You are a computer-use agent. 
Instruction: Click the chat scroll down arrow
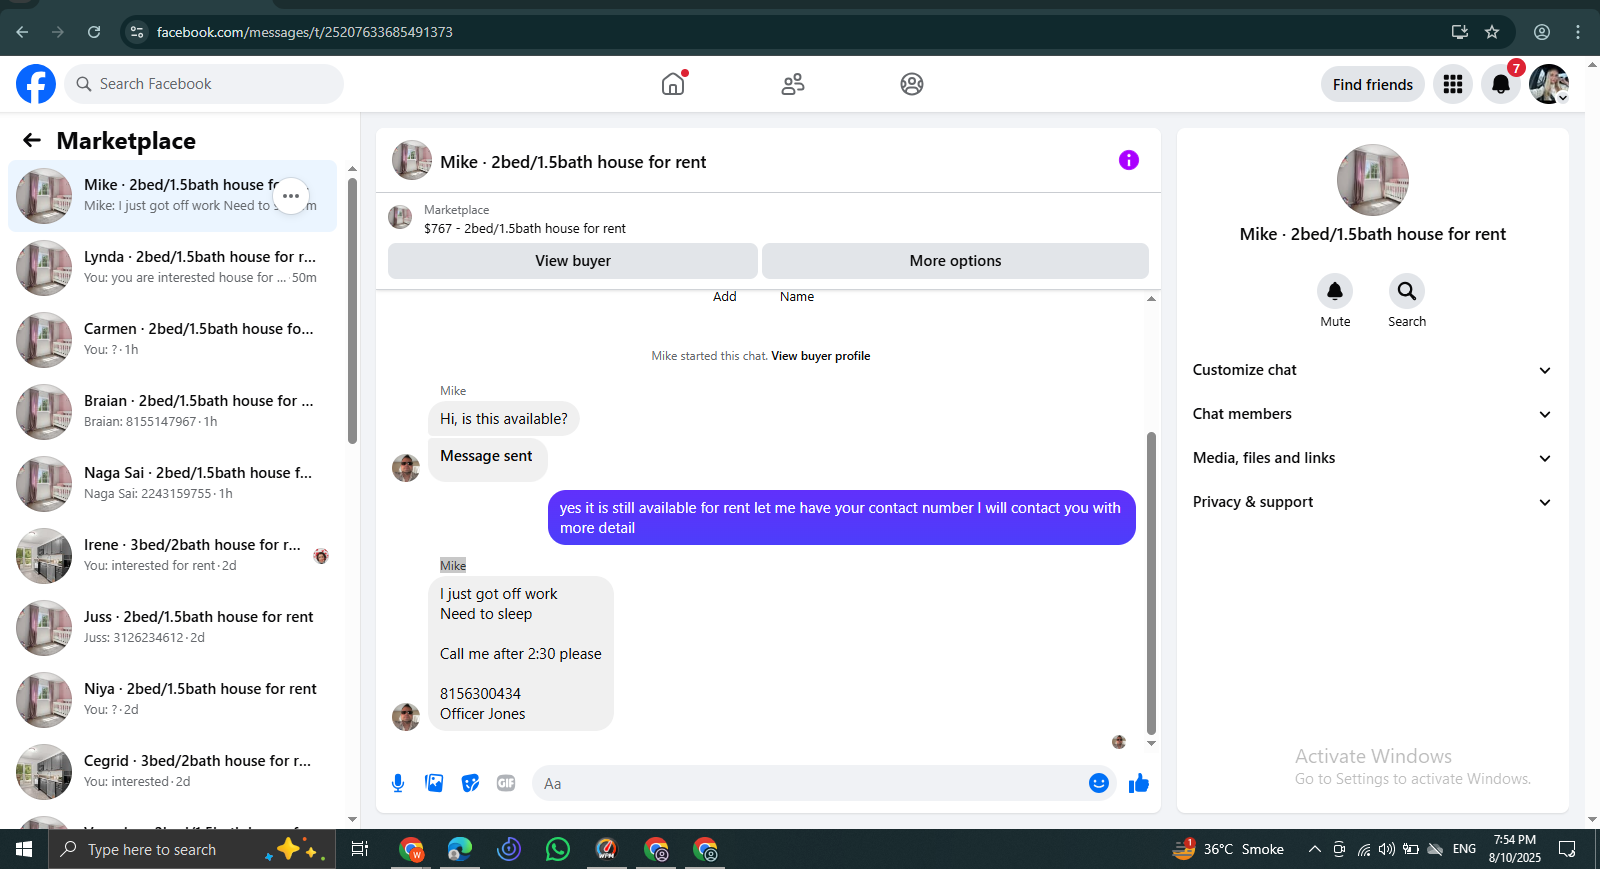click(1151, 743)
